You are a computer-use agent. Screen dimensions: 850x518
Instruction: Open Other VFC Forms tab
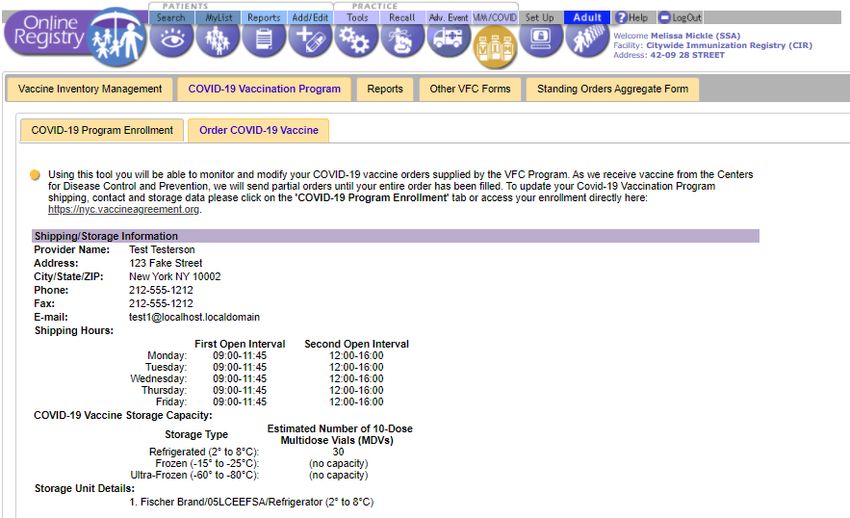470,89
